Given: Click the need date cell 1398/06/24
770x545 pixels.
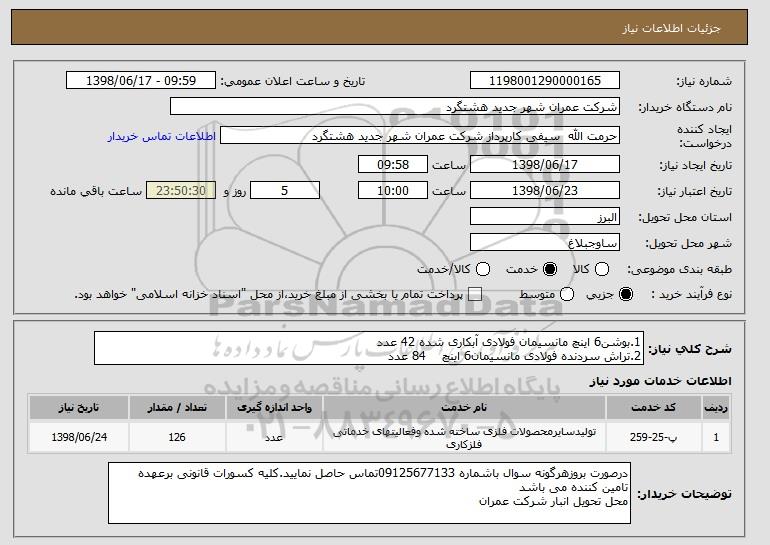Looking at the screenshot, I should 79,437.
